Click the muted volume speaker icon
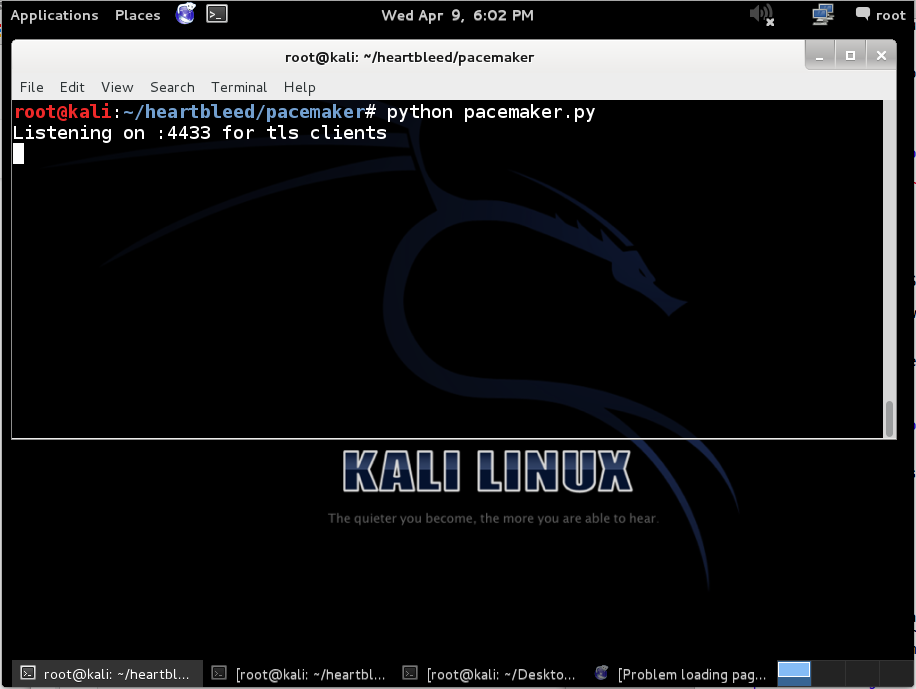This screenshot has width=916, height=689. coord(762,15)
